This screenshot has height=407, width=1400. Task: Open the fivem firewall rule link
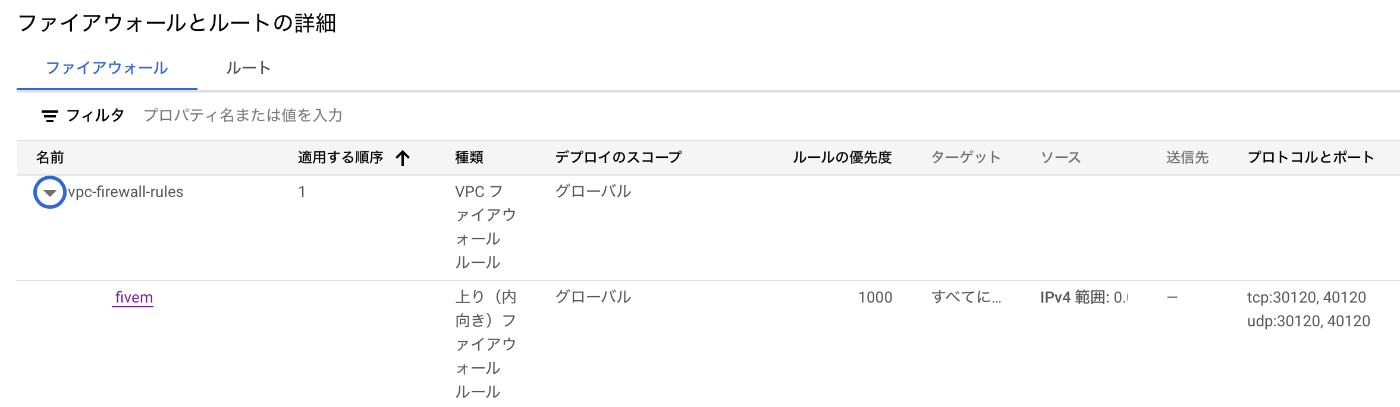tap(134, 297)
